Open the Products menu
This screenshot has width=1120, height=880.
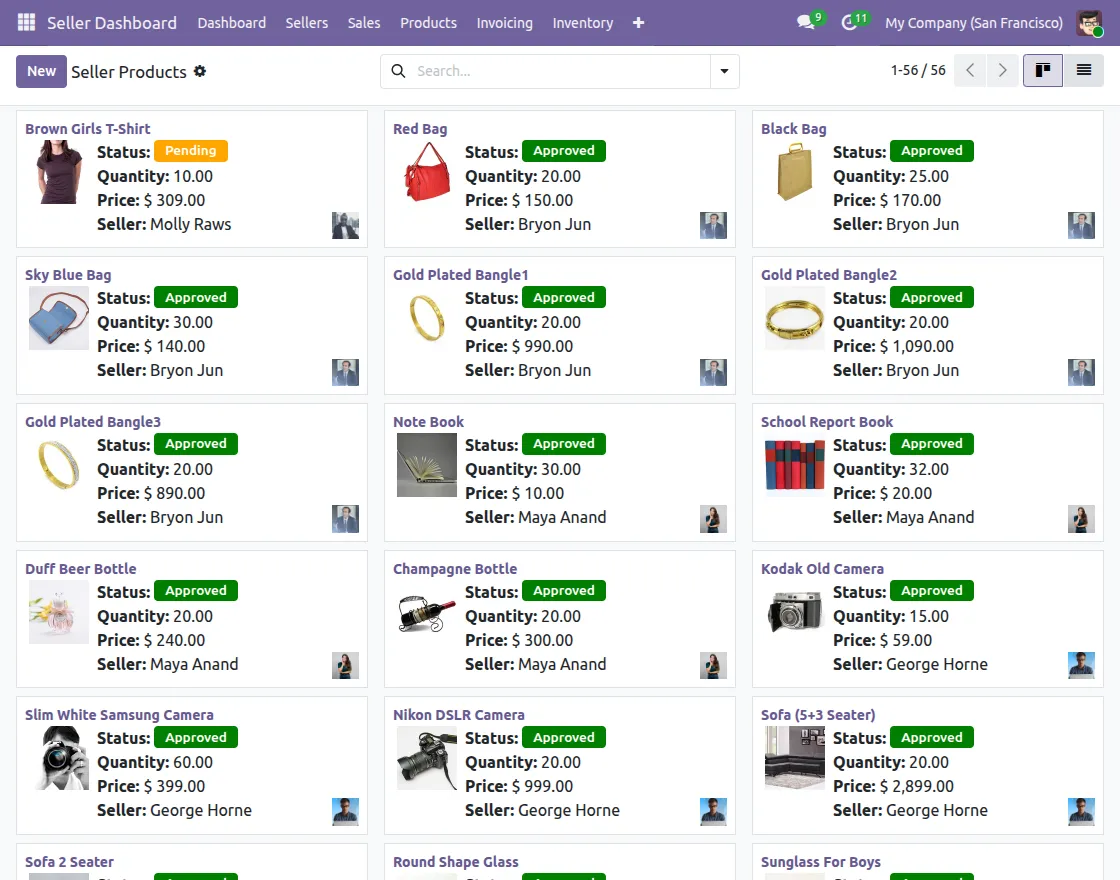pyautogui.click(x=428, y=23)
